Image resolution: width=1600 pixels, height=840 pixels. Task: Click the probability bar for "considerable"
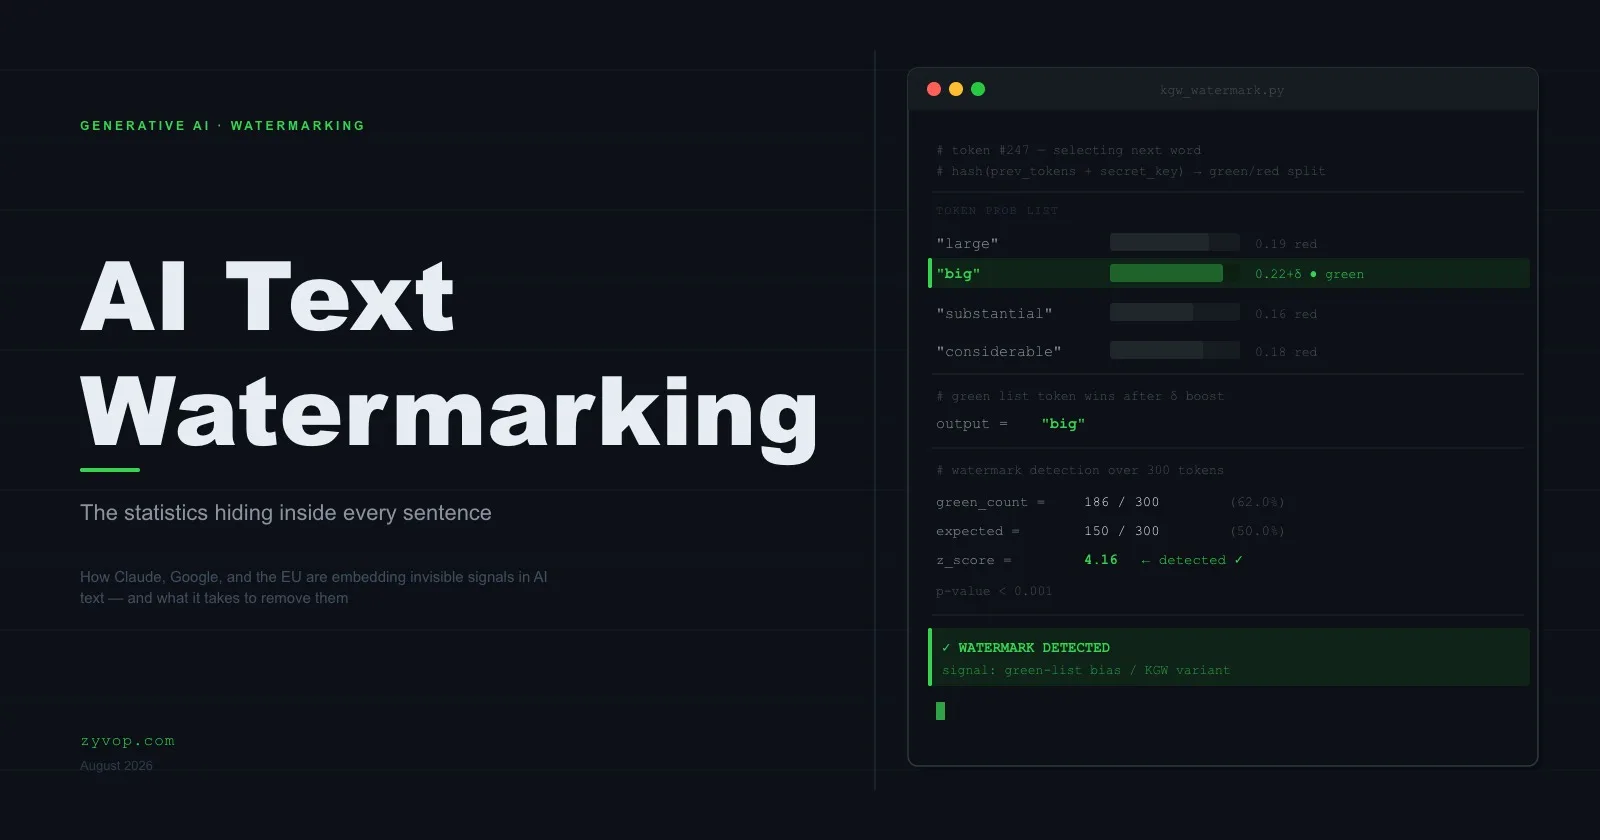click(1175, 350)
